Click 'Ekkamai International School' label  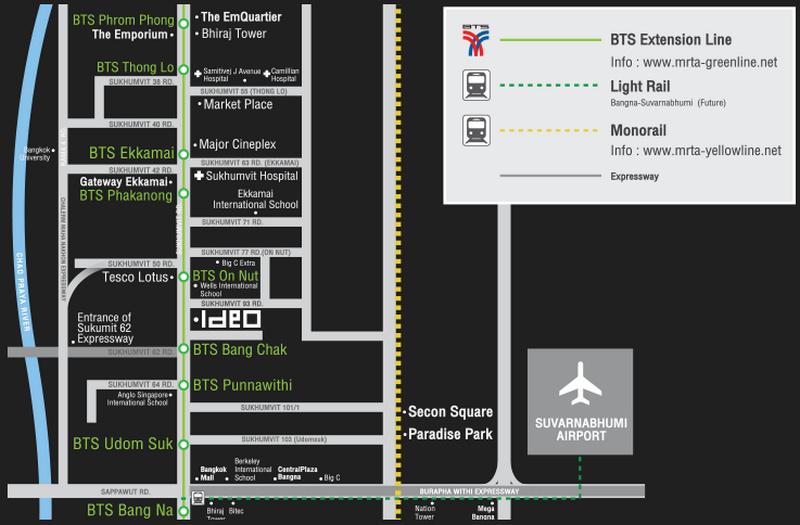(x=255, y=199)
